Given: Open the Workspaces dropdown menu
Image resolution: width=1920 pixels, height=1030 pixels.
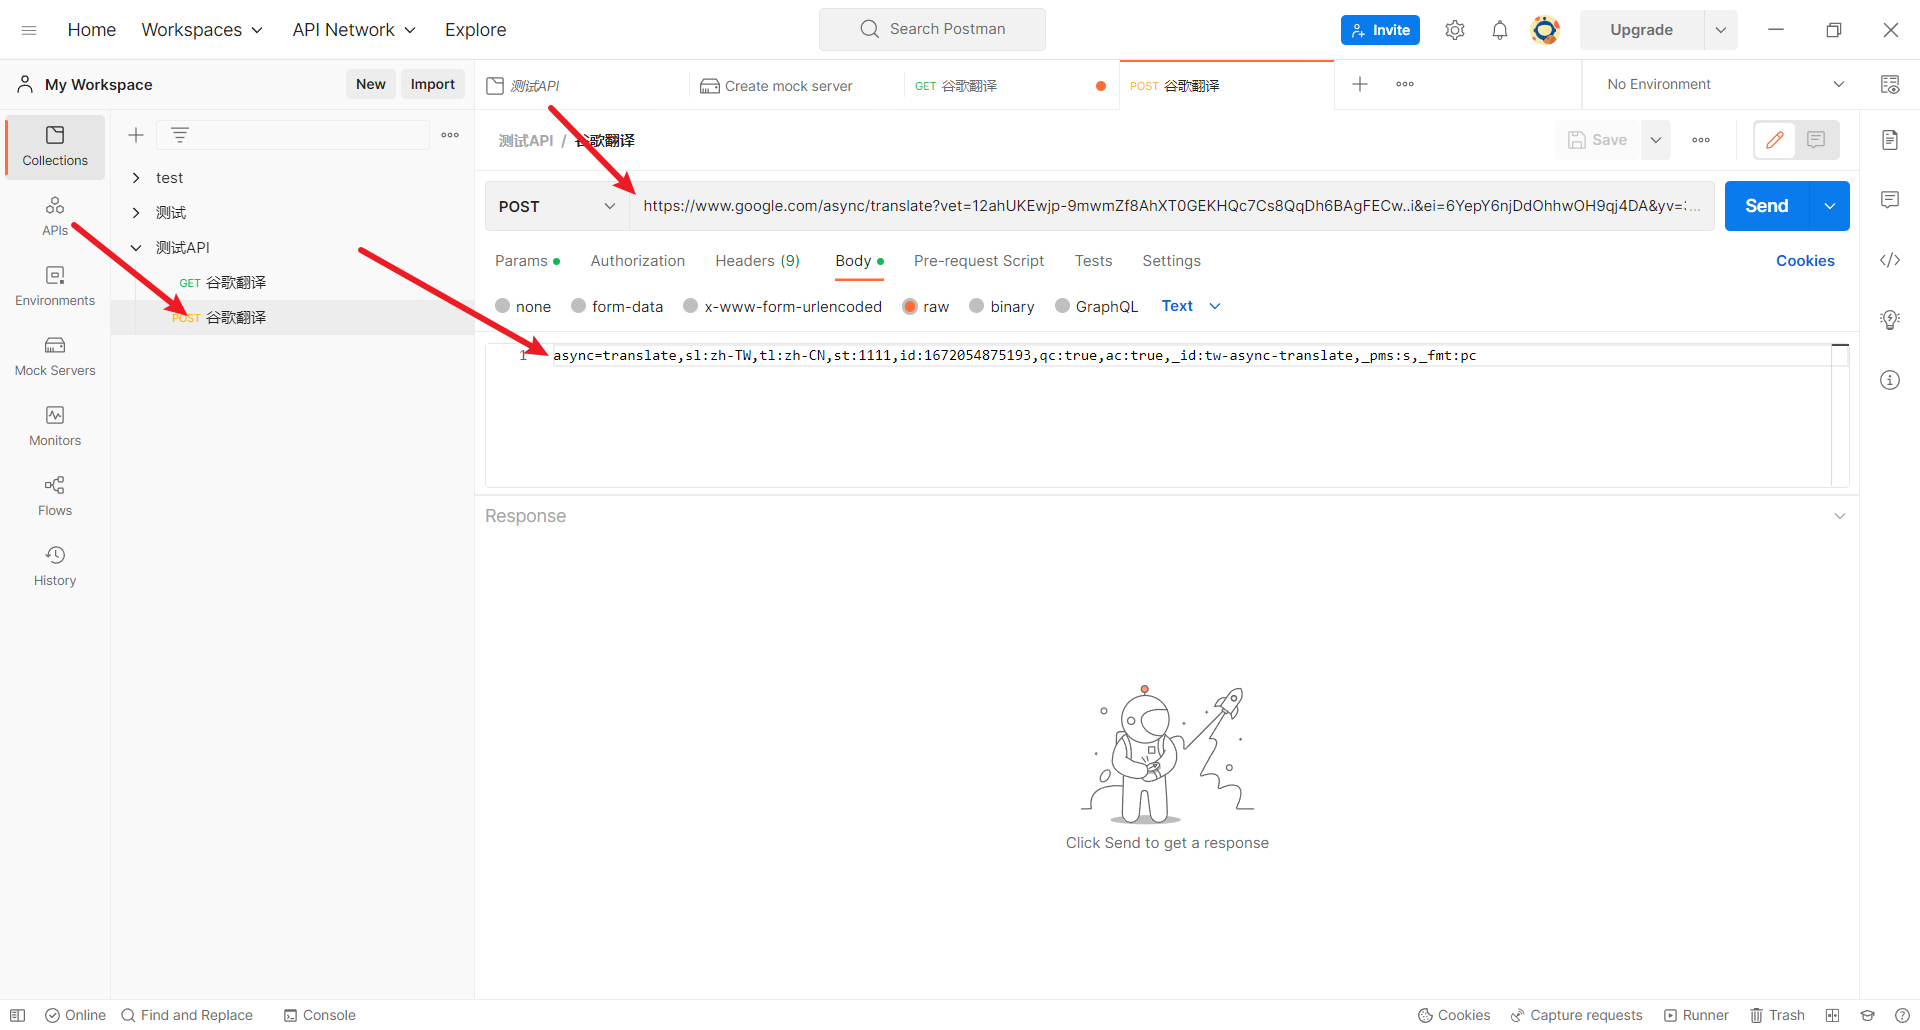Looking at the screenshot, I should tap(202, 30).
